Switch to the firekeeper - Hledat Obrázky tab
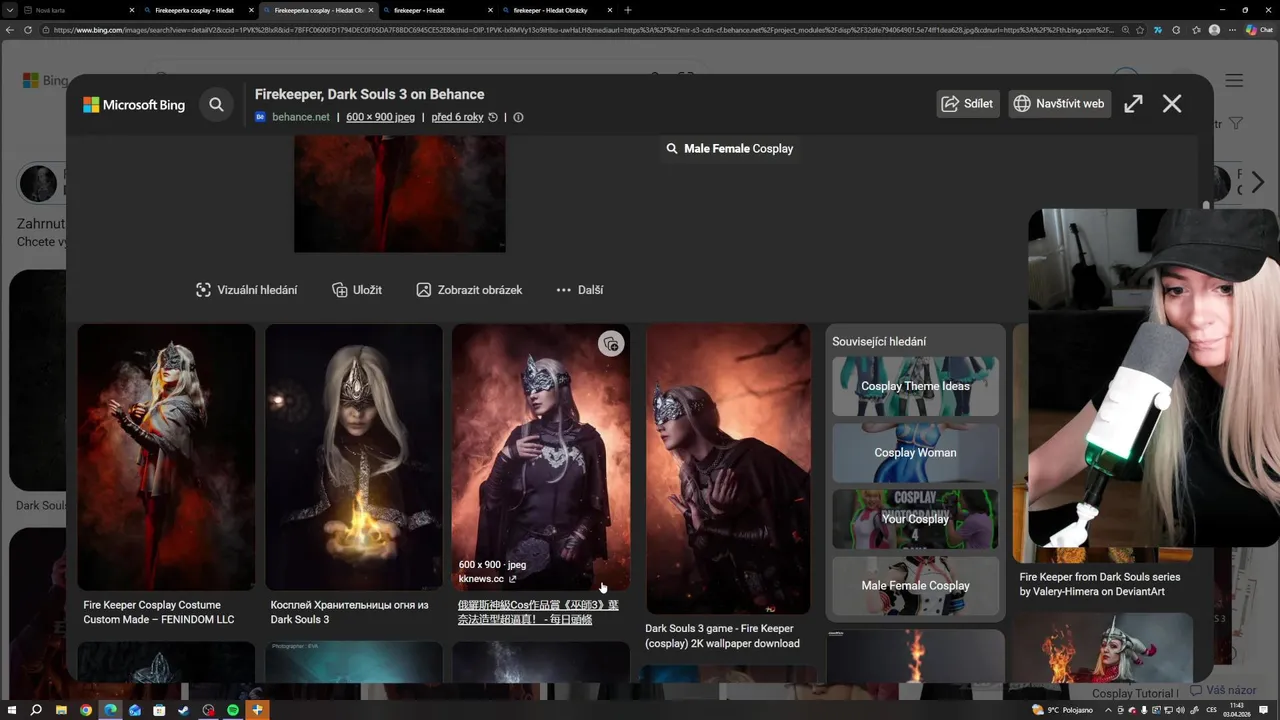The height and width of the screenshot is (720, 1280). coord(557,10)
